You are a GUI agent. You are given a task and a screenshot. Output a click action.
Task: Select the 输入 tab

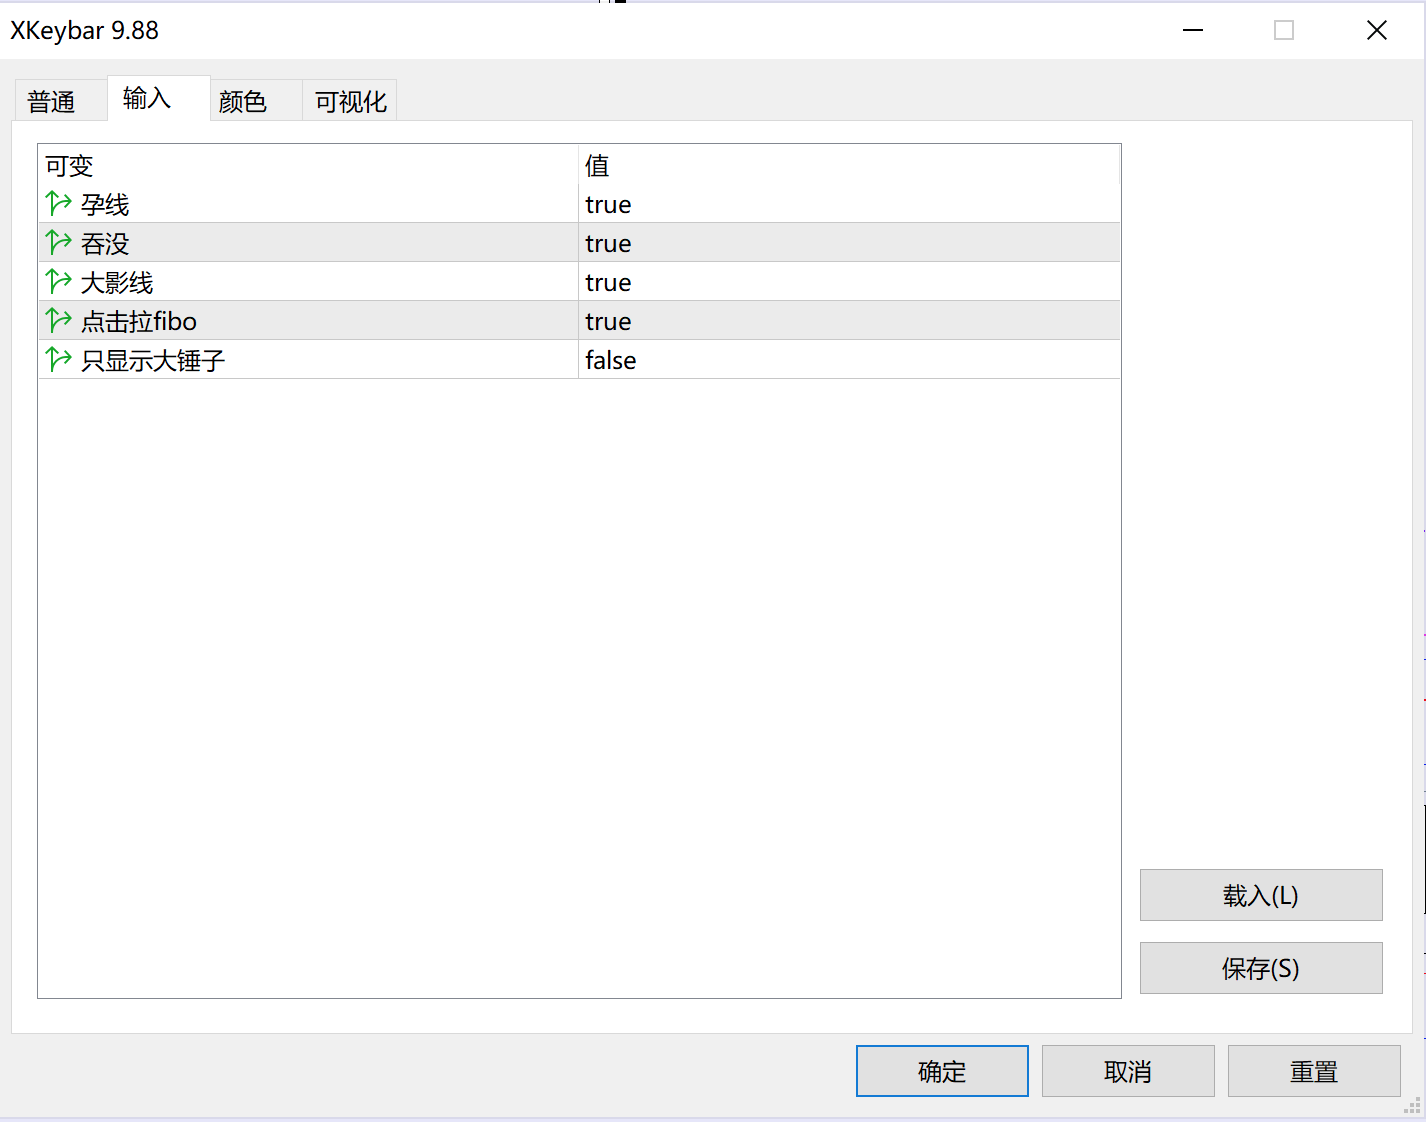[x=147, y=99]
